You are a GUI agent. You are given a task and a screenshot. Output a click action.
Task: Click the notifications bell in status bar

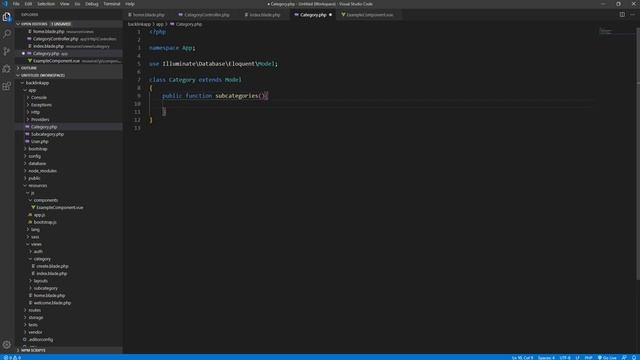click(634, 358)
